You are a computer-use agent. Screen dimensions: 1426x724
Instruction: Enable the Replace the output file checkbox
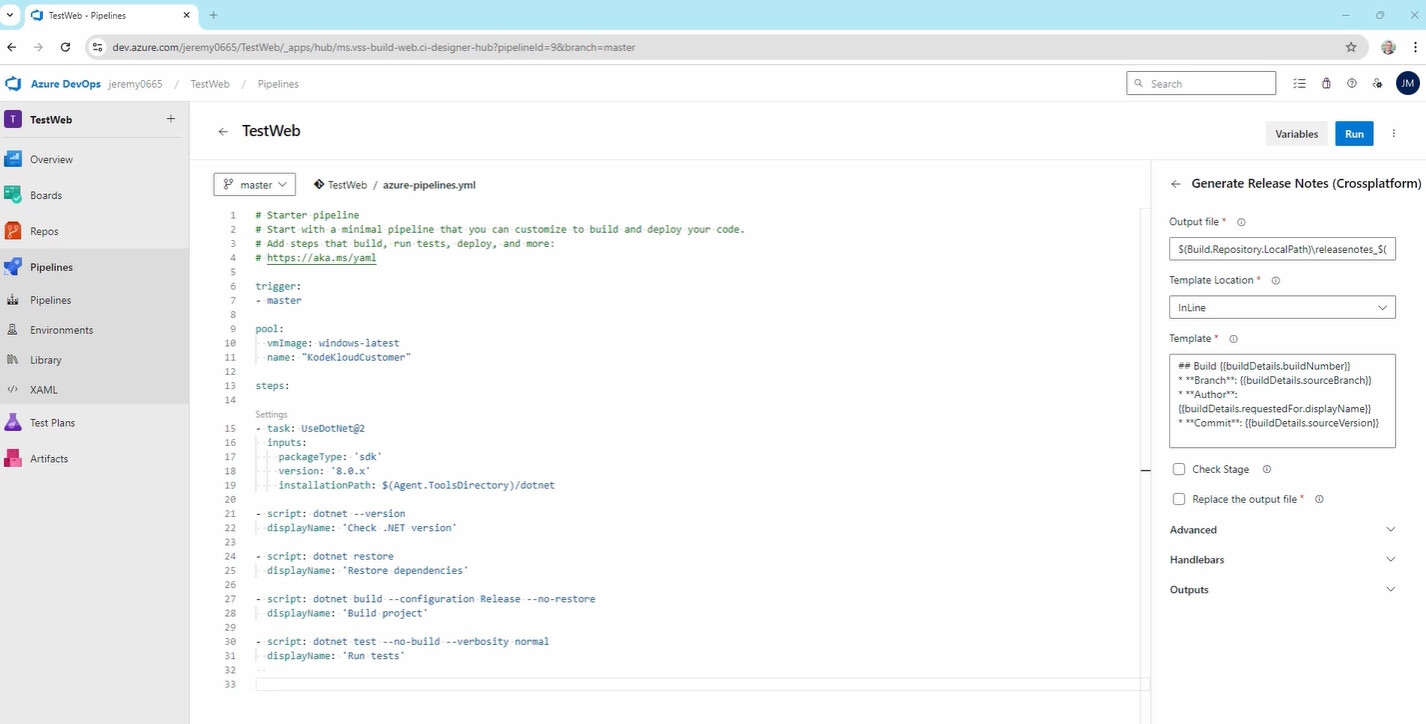1179,499
